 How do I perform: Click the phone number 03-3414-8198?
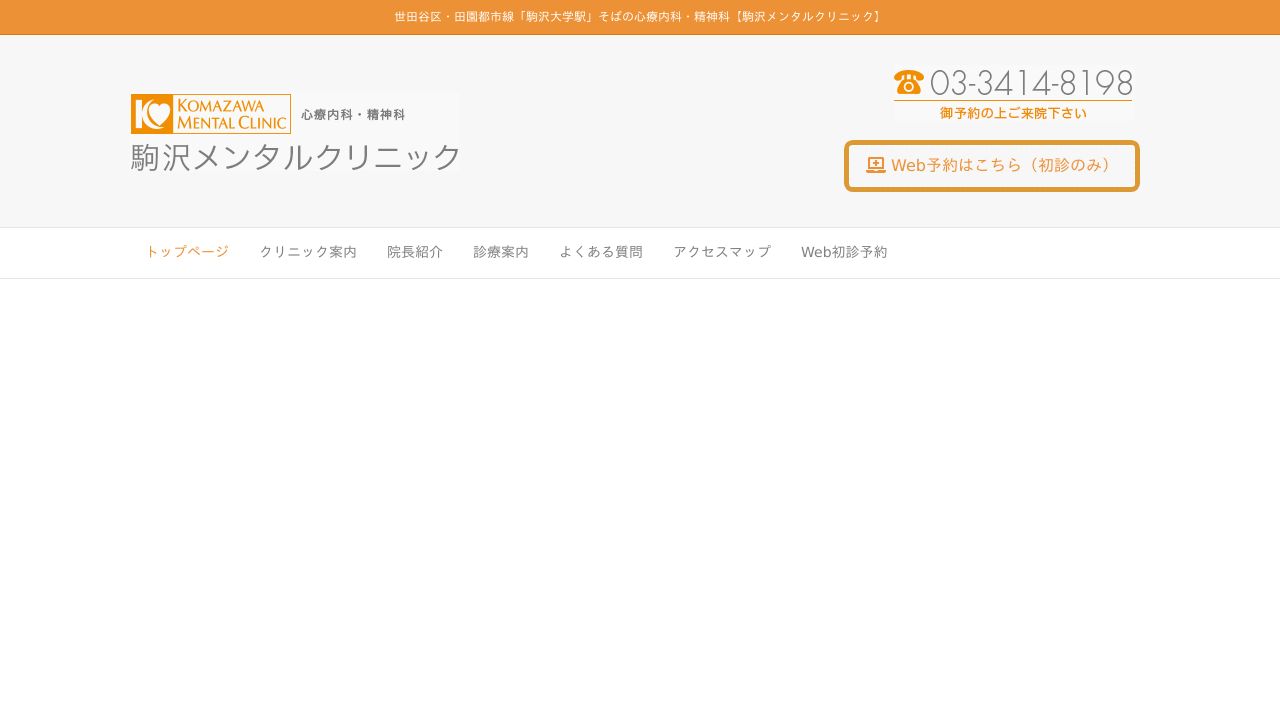(1031, 84)
